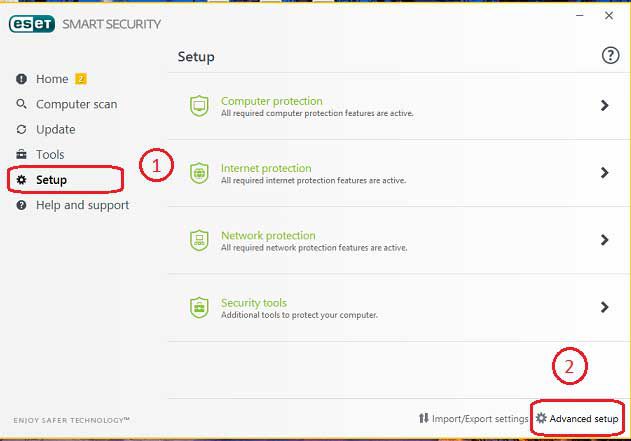The image size is (631, 441).
Task: Select the Setup sidebar item
Action: coord(51,180)
